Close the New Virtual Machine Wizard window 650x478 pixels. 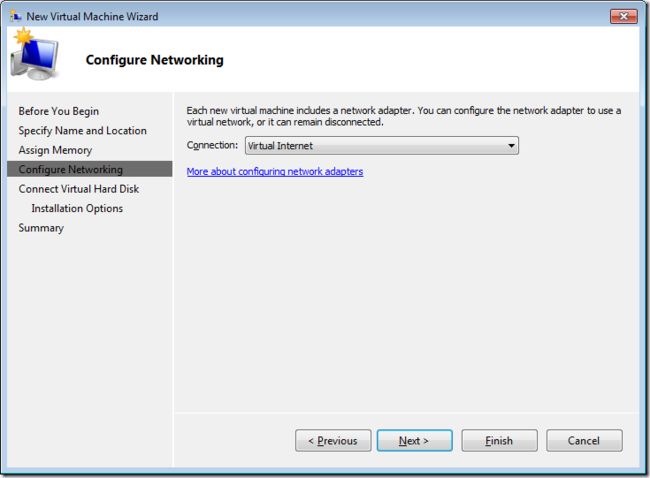623,16
